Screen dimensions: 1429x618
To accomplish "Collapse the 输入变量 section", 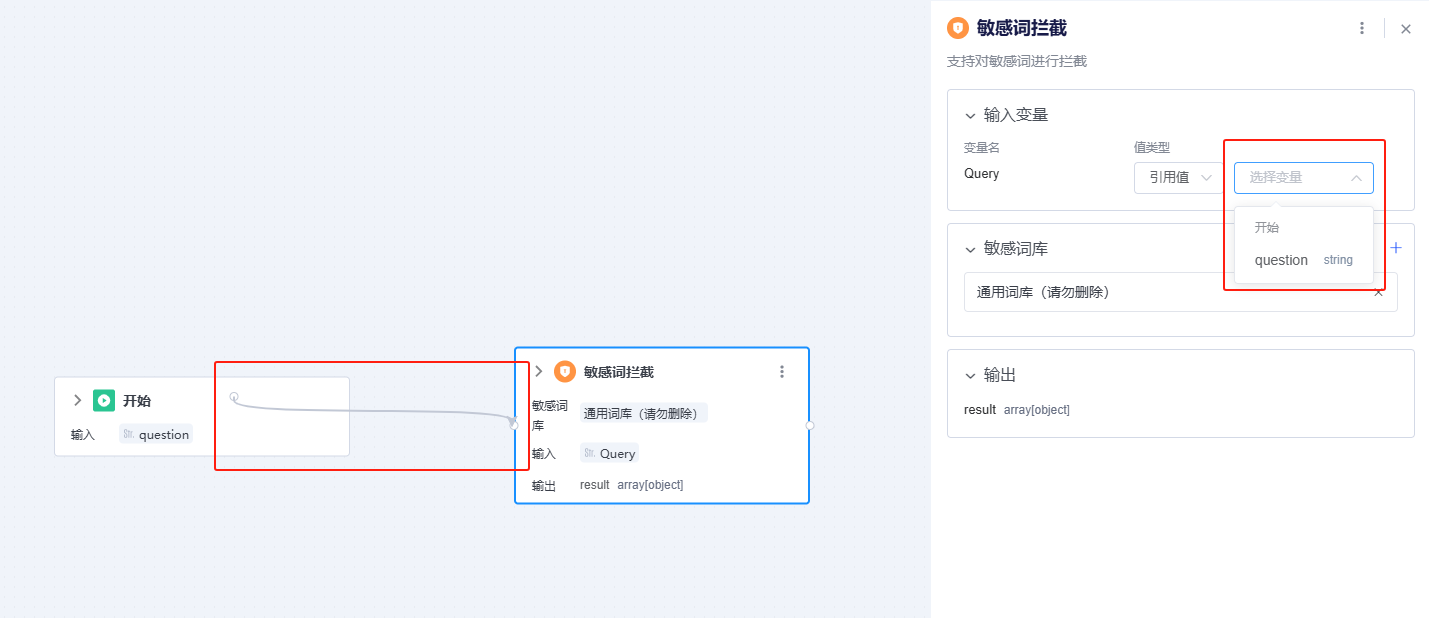I will coord(970,116).
